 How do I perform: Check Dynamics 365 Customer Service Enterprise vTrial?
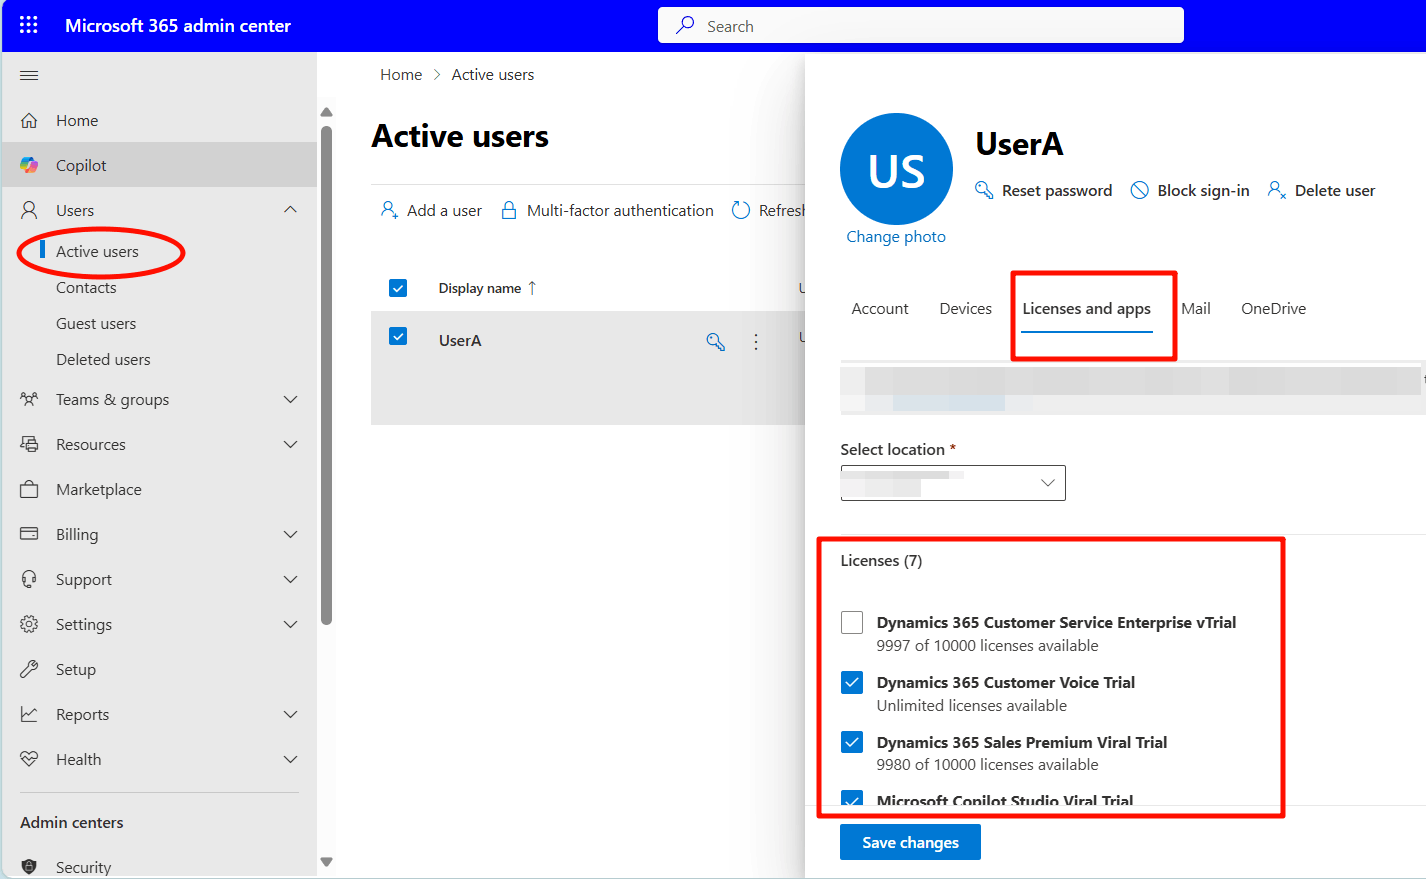(852, 623)
